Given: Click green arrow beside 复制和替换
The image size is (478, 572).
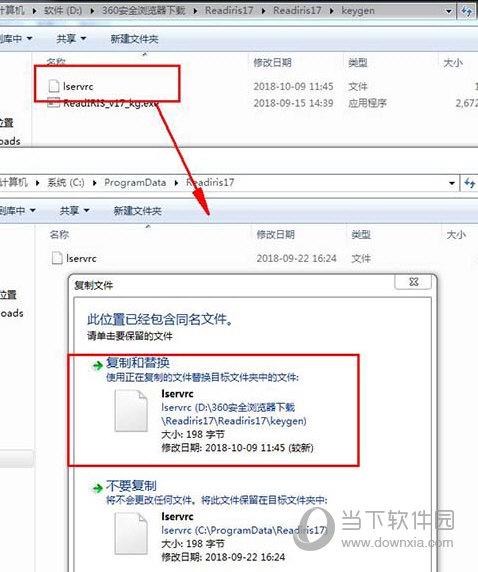Looking at the screenshot, I should coord(97,365).
